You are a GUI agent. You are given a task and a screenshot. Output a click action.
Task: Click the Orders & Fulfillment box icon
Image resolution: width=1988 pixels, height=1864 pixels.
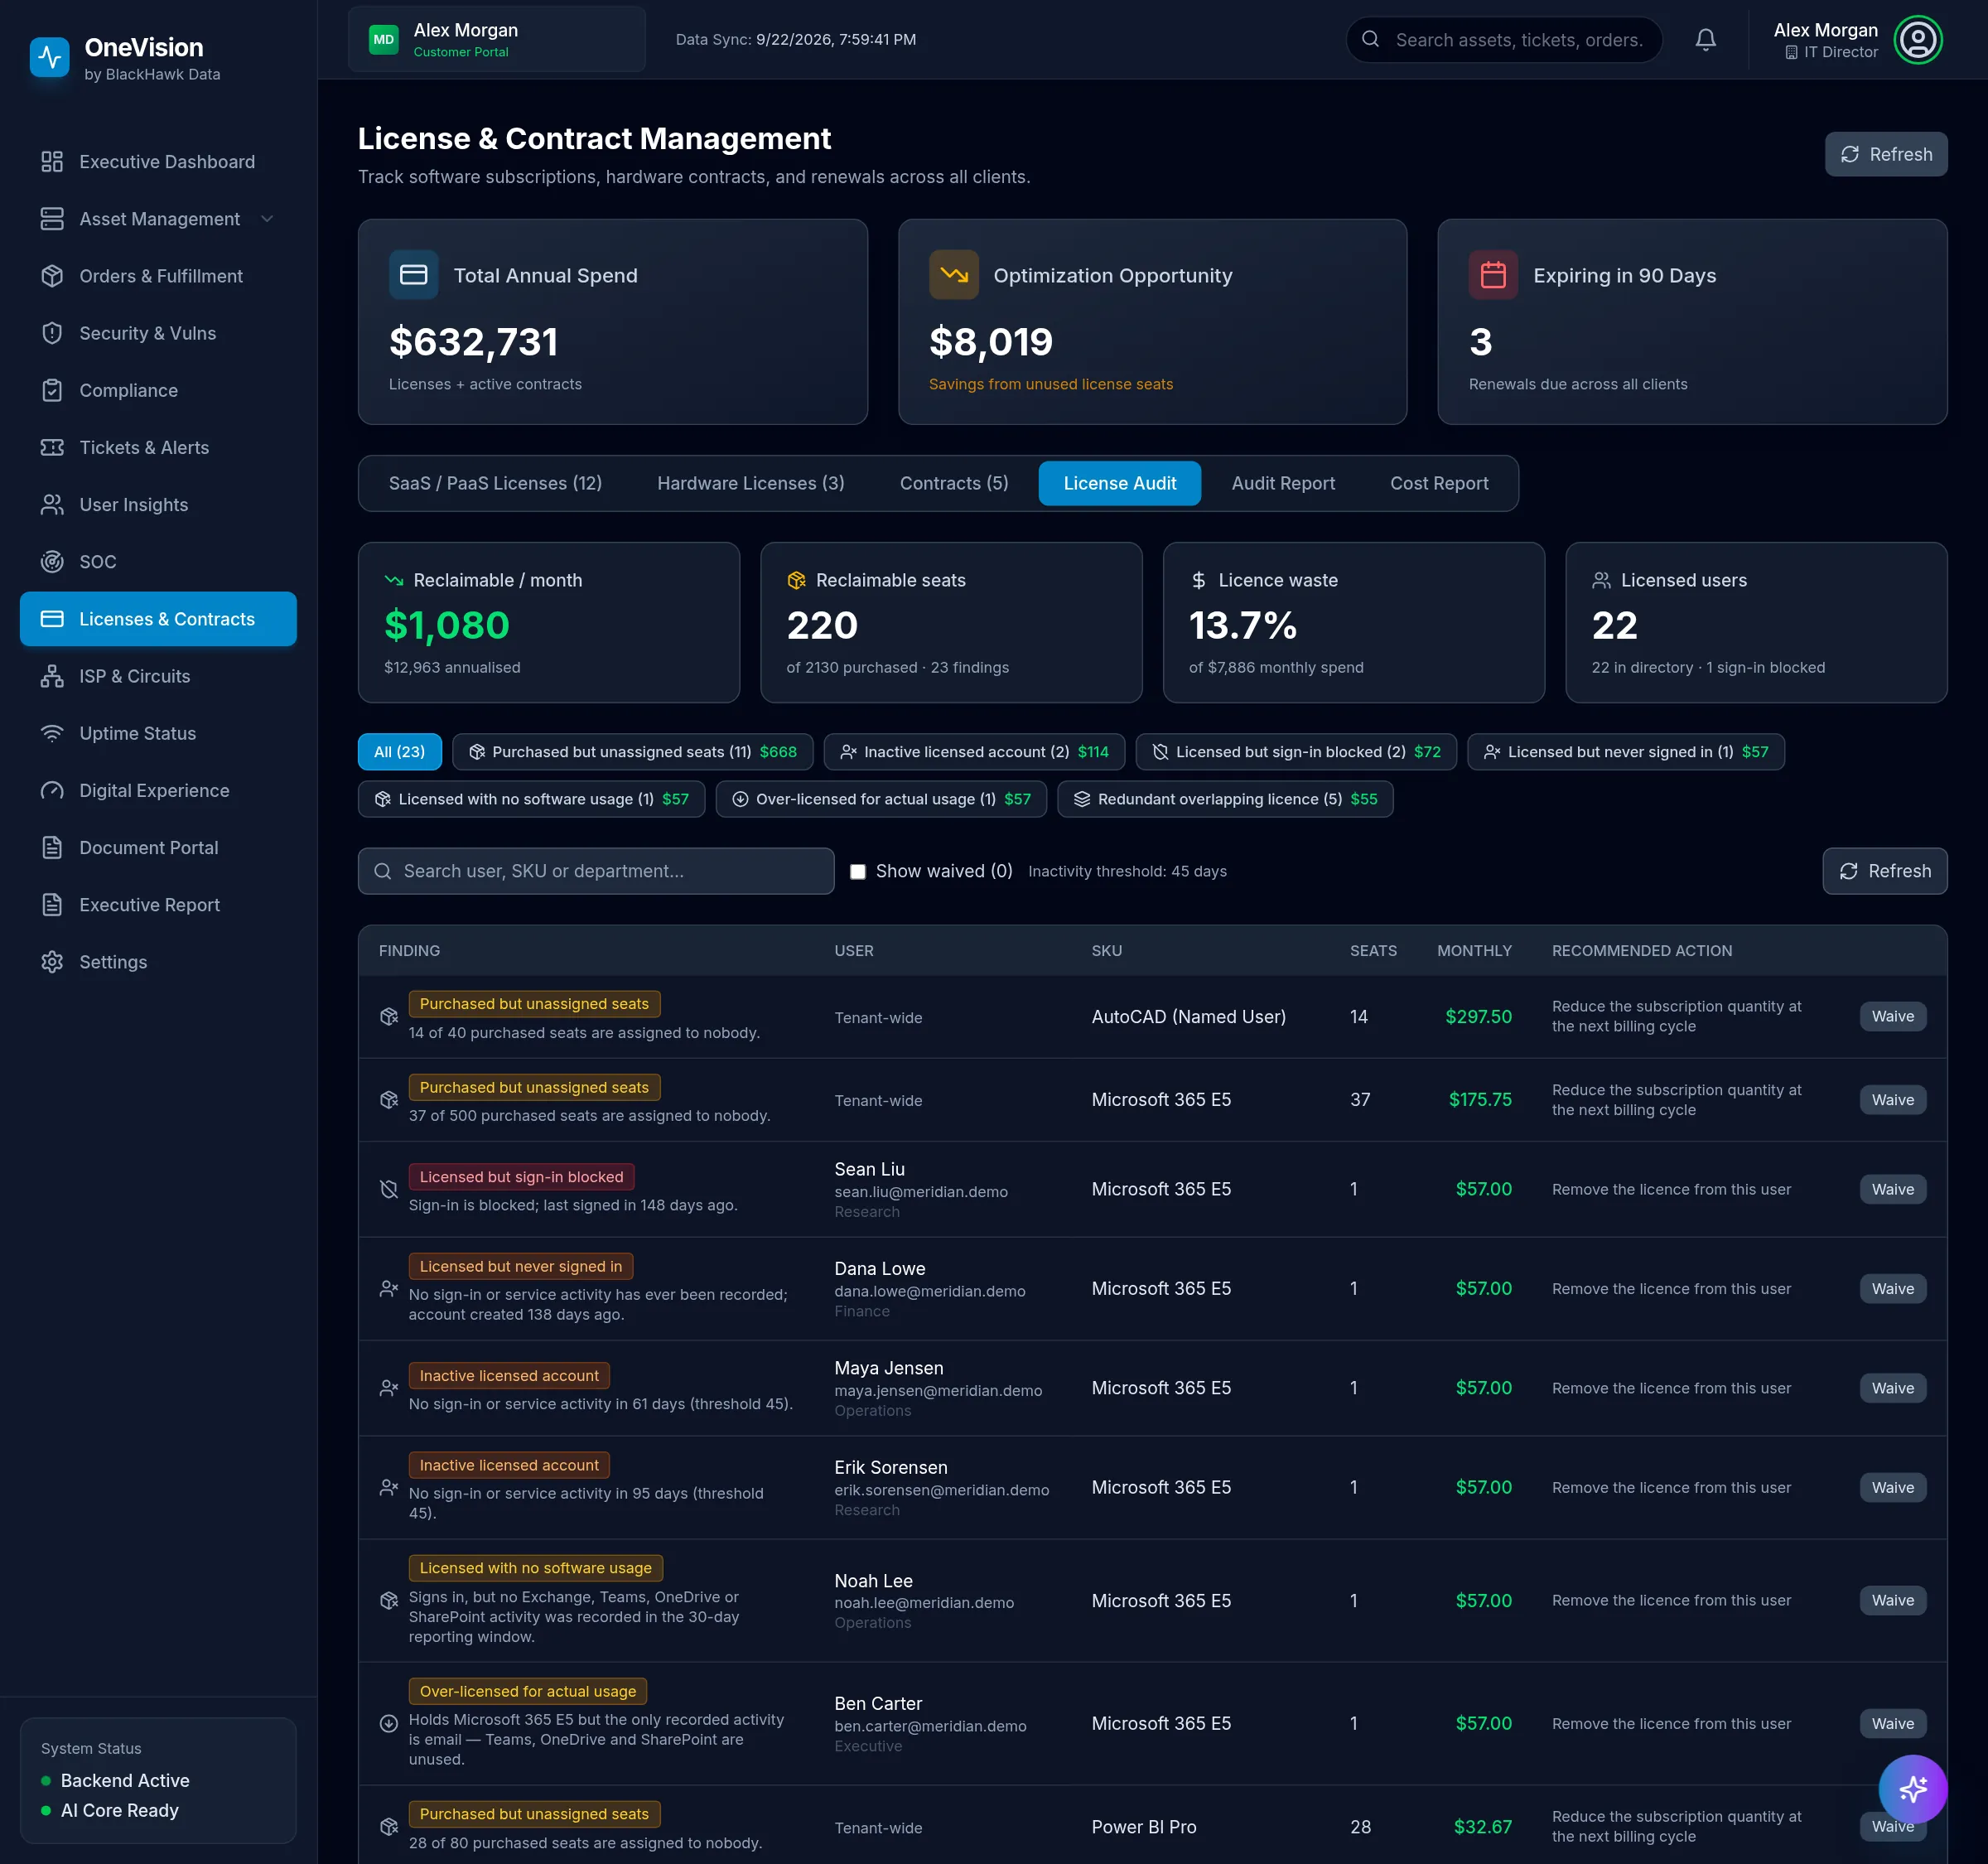coord(52,276)
